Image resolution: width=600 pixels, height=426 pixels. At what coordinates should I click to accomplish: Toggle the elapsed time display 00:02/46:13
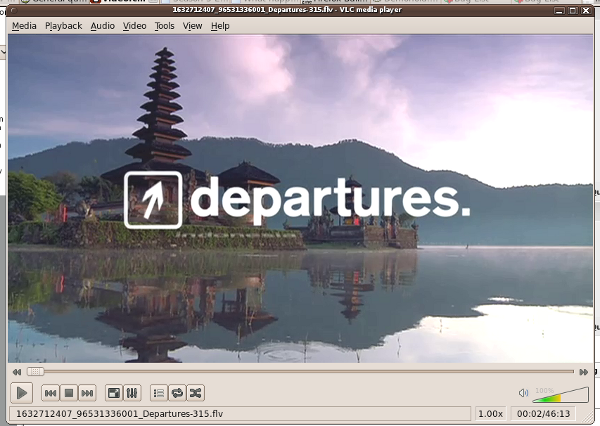coord(543,414)
